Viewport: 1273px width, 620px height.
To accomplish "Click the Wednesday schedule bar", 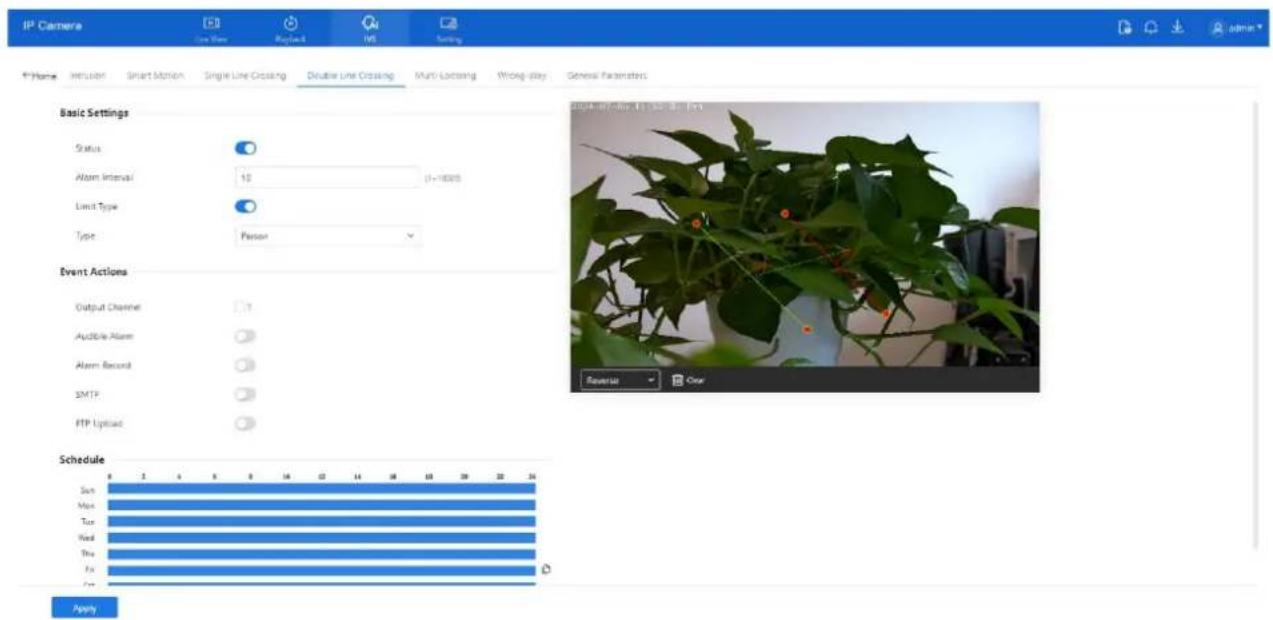I will pos(321,537).
